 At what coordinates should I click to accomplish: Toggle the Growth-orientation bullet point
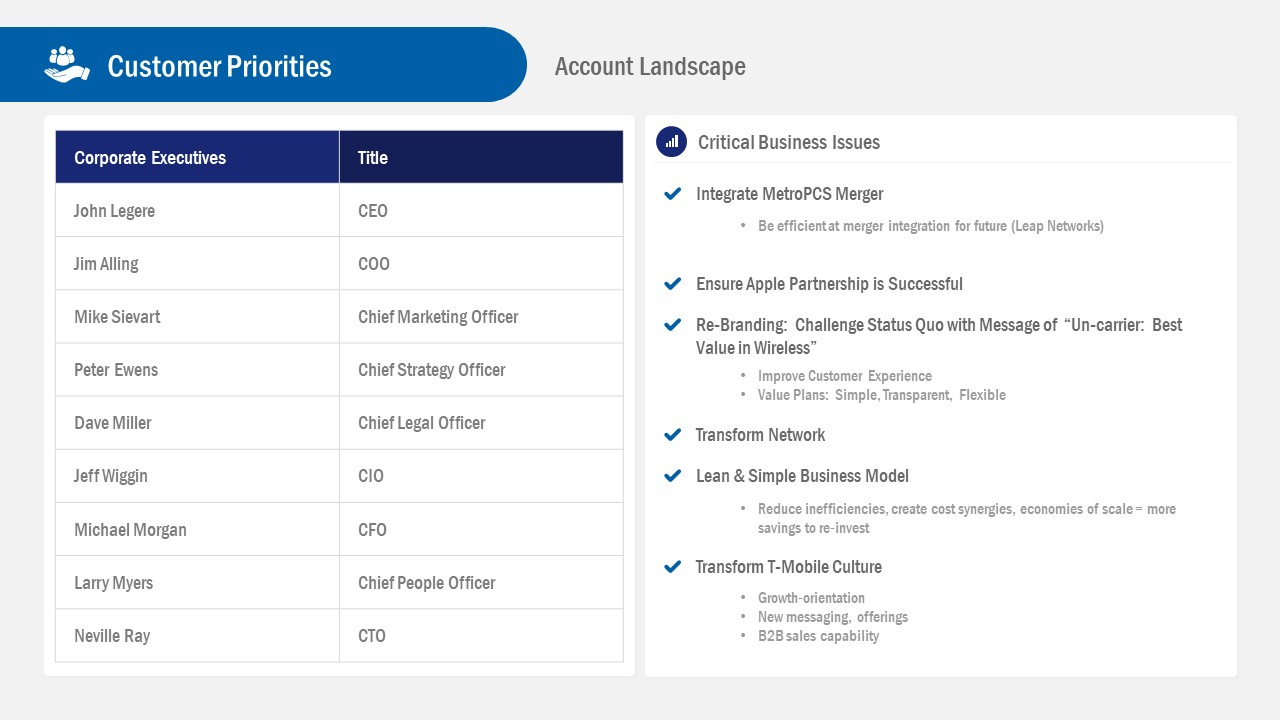tap(811, 597)
